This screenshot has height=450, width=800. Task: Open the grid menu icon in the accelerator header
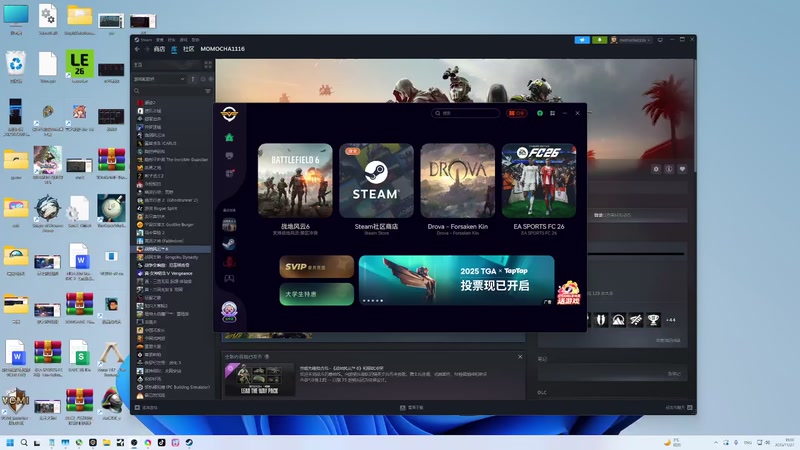[x=552, y=113]
